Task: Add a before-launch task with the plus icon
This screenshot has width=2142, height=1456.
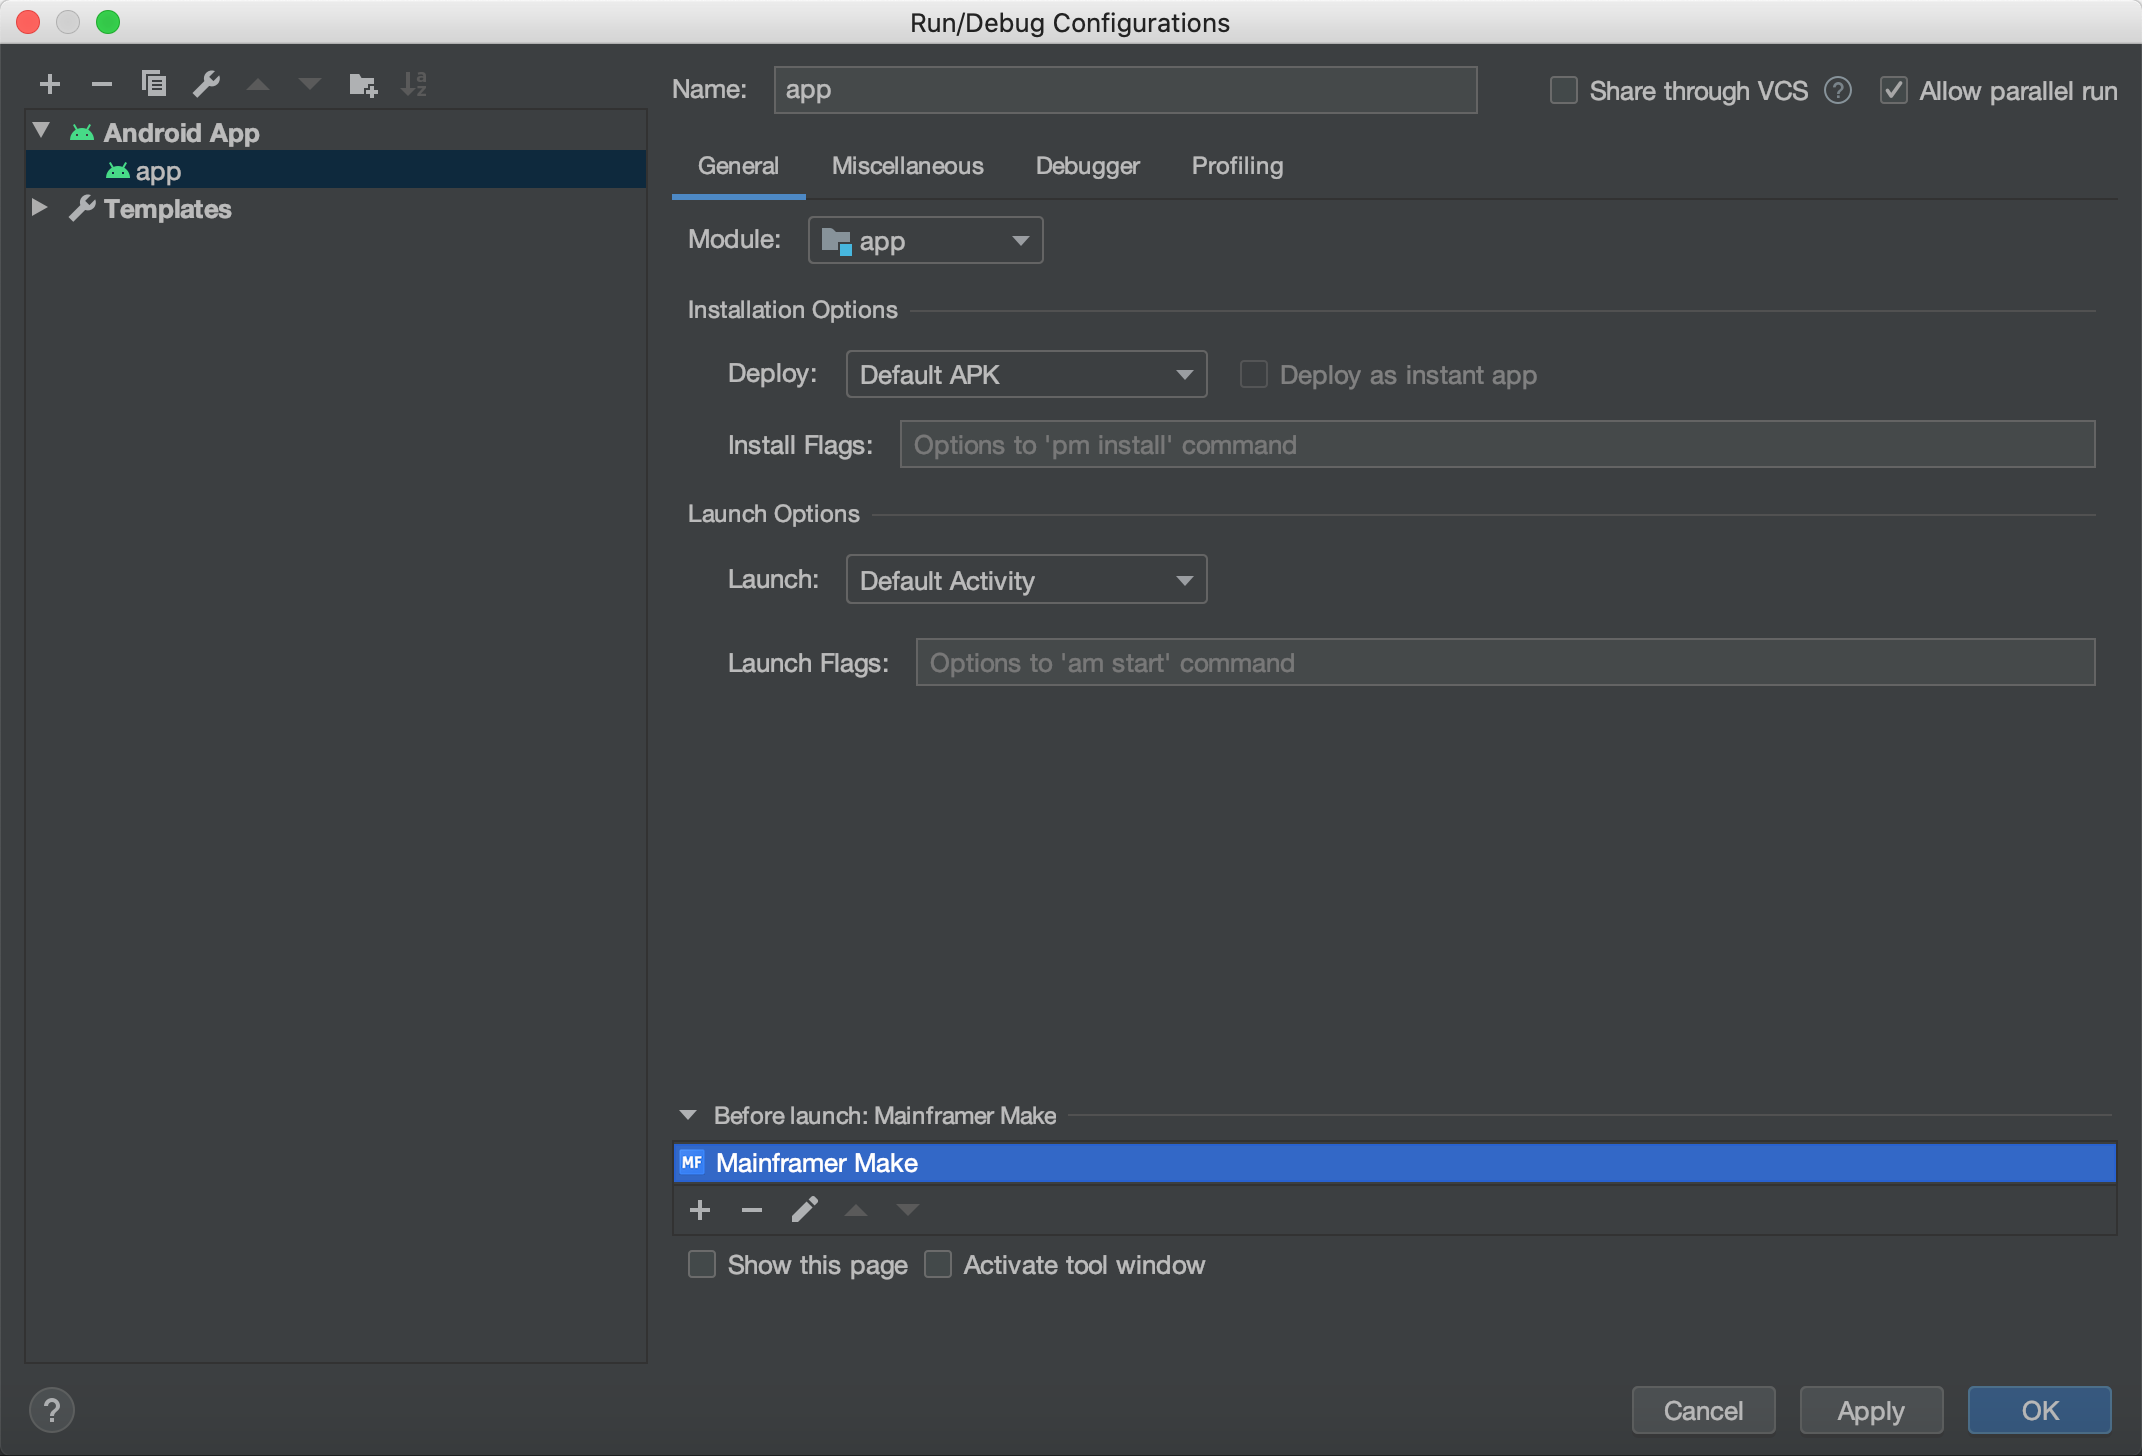Action: click(700, 1210)
